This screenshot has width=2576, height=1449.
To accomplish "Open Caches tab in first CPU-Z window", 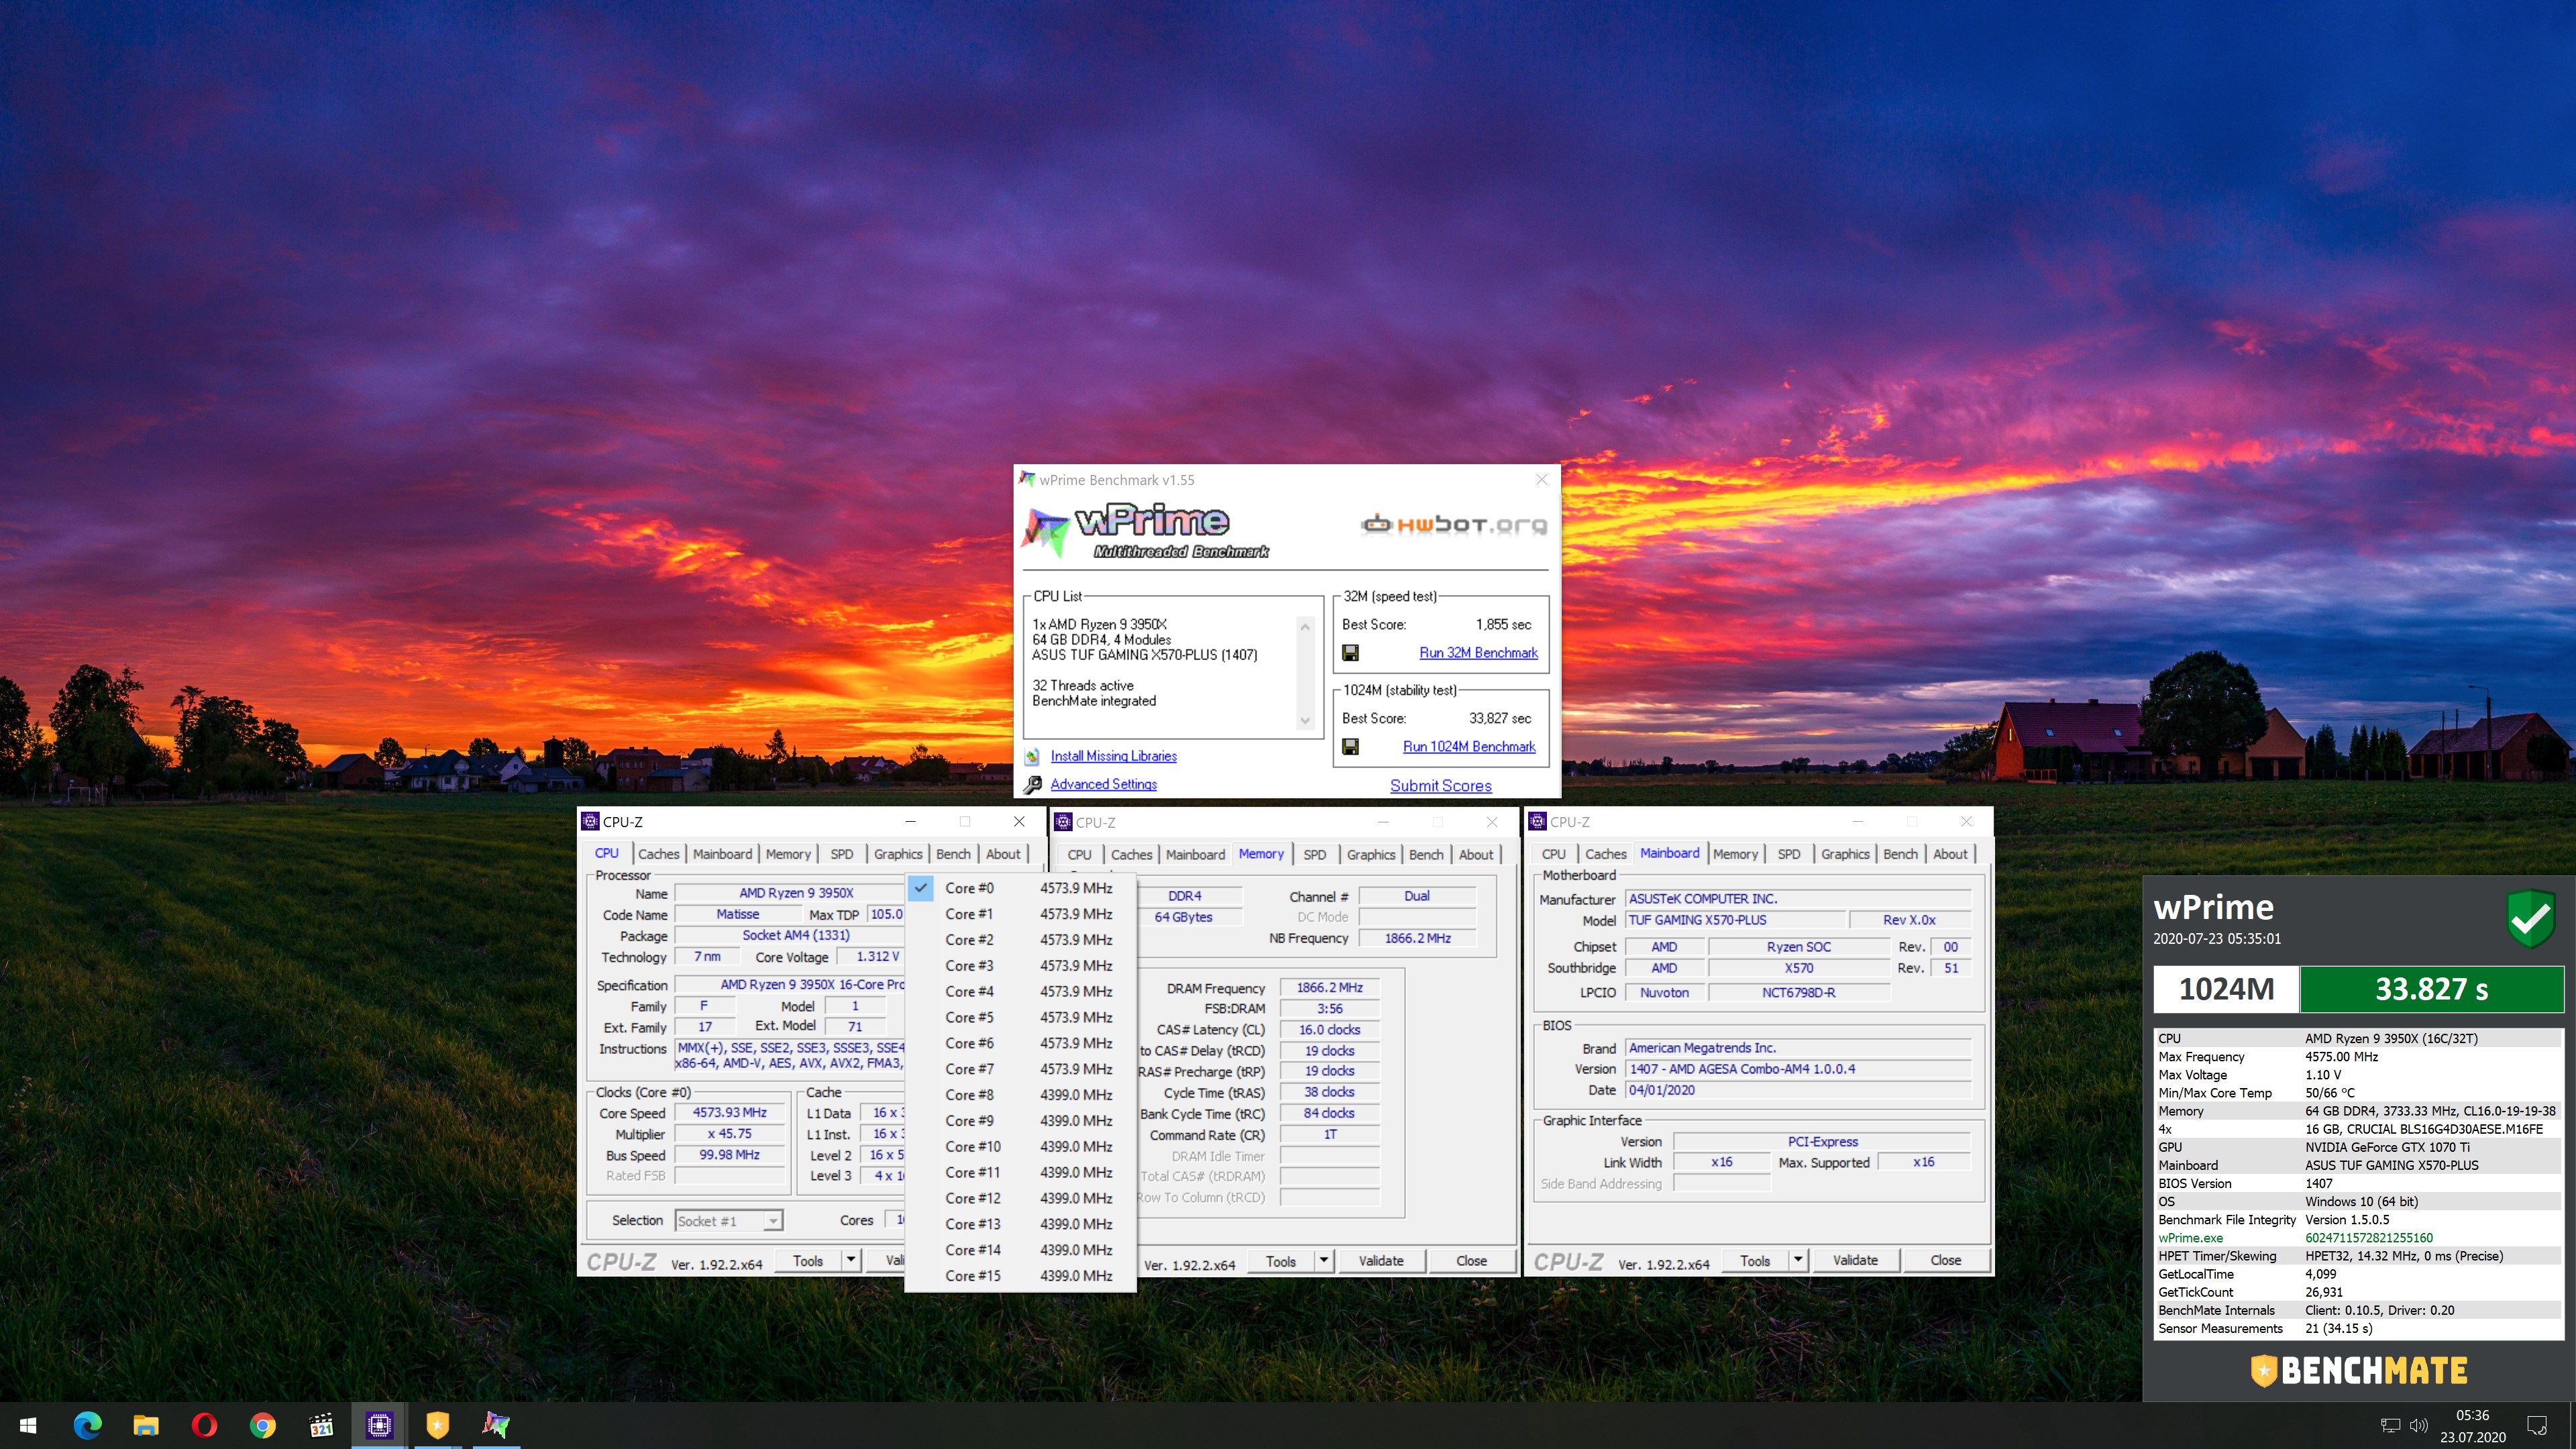I will point(658,854).
